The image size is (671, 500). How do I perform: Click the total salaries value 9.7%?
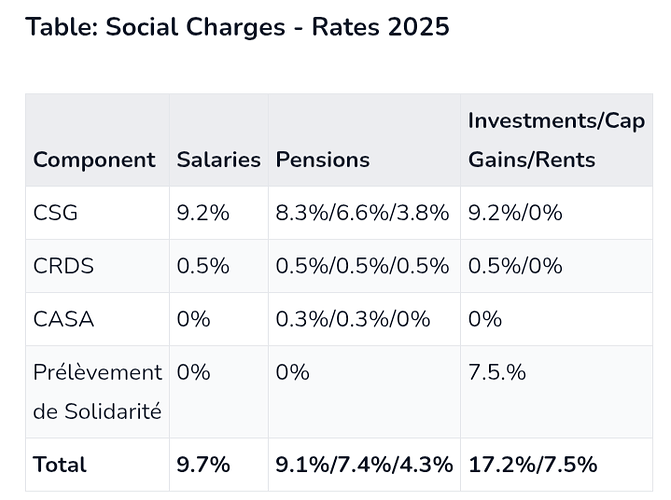(x=203, y=465)
